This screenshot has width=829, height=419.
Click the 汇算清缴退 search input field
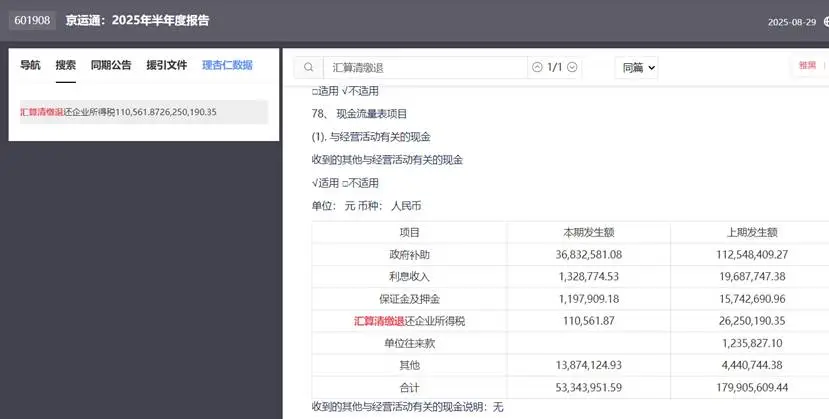coord(425,68)
